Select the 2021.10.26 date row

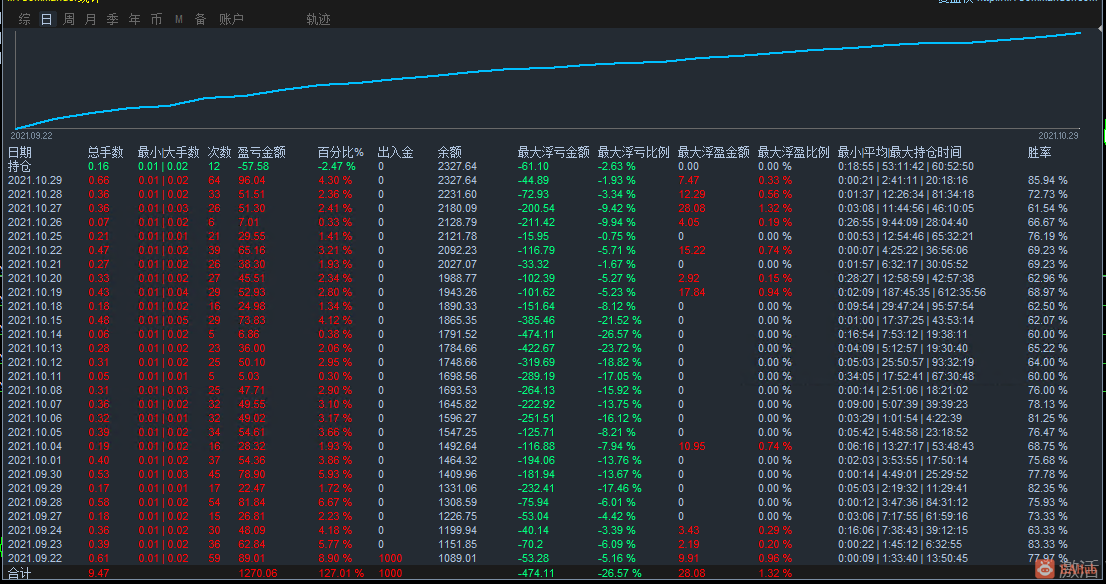(35, 222)
